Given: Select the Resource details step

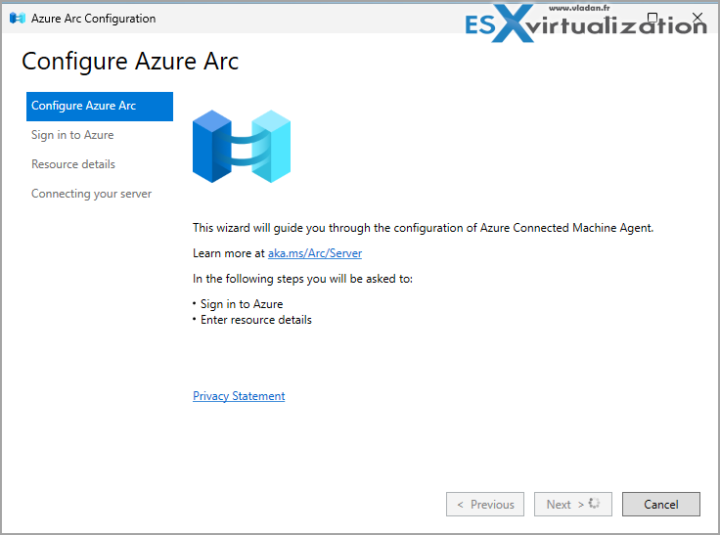Looking at the screenshot, I should tap(73, 164).
